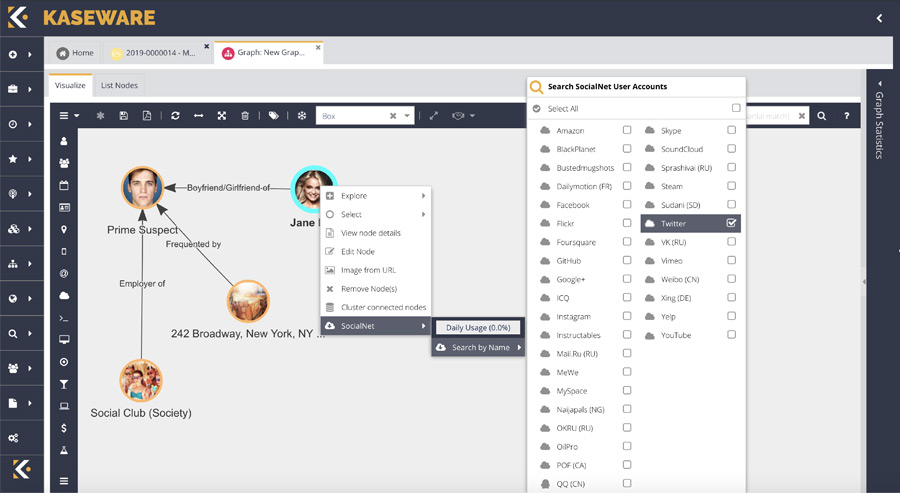900x493 pixels.
Task: Click the asterisk icon in toolbar
Action: point(100,115)
